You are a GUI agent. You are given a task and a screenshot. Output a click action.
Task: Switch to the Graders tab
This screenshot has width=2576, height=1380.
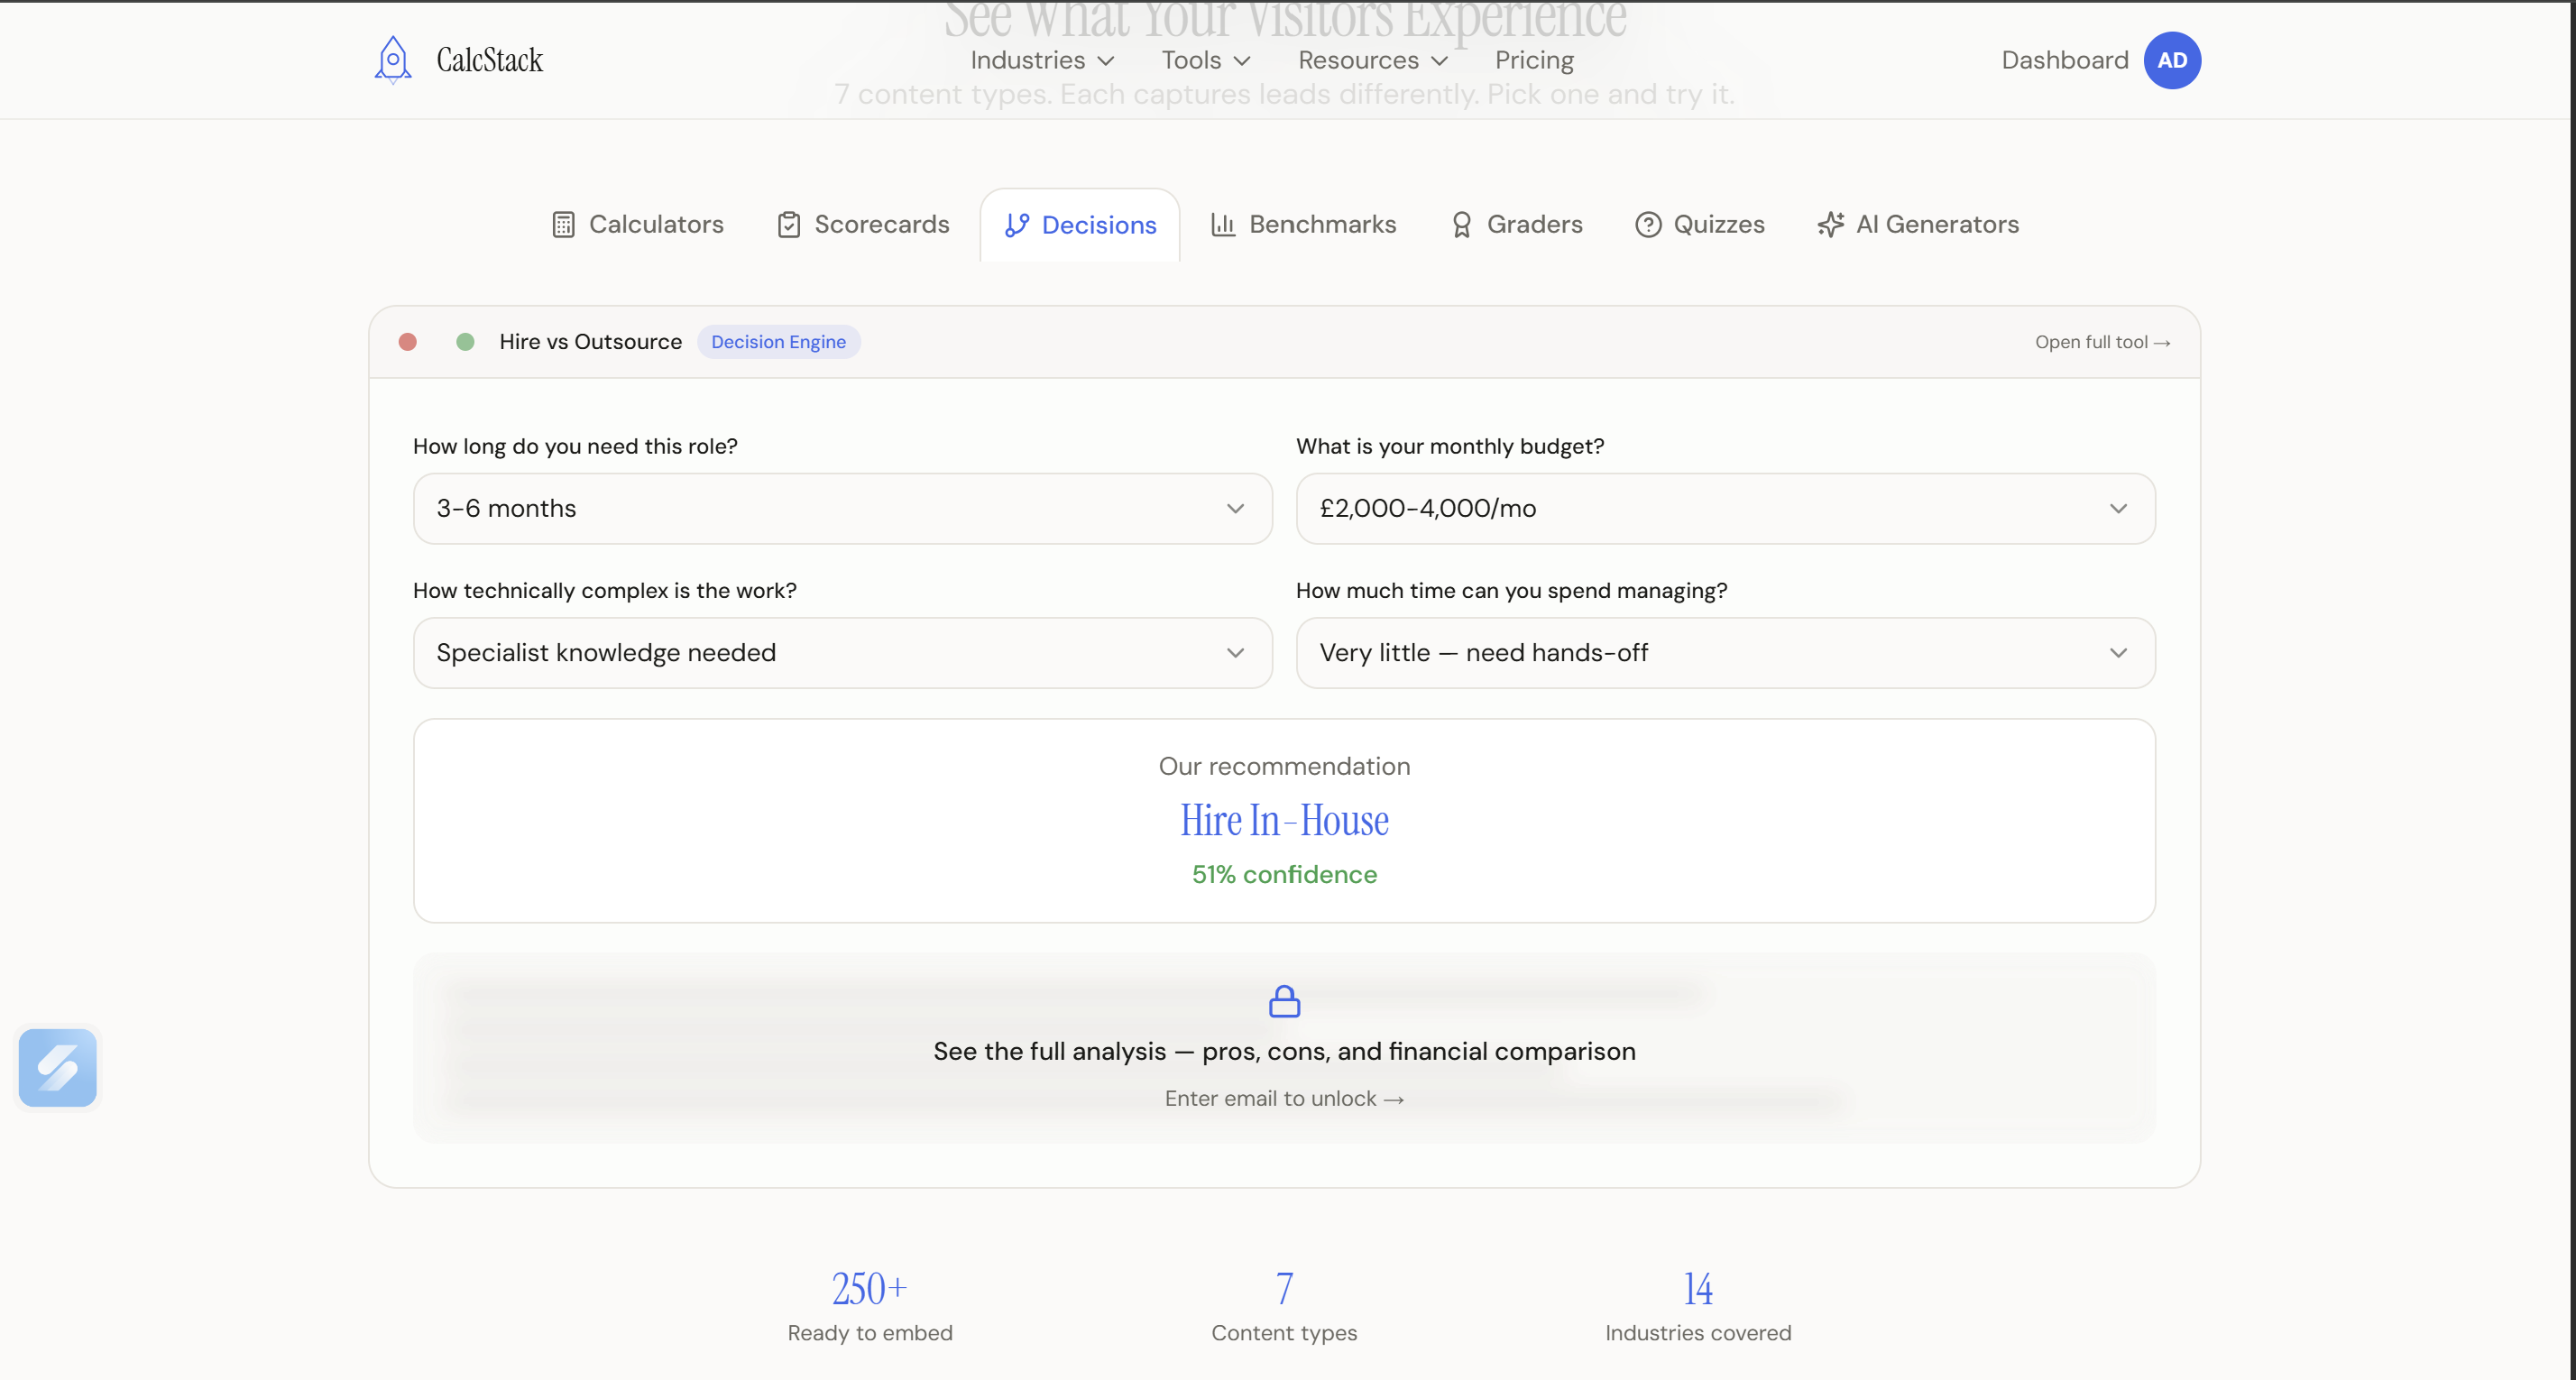point(1516,225)
